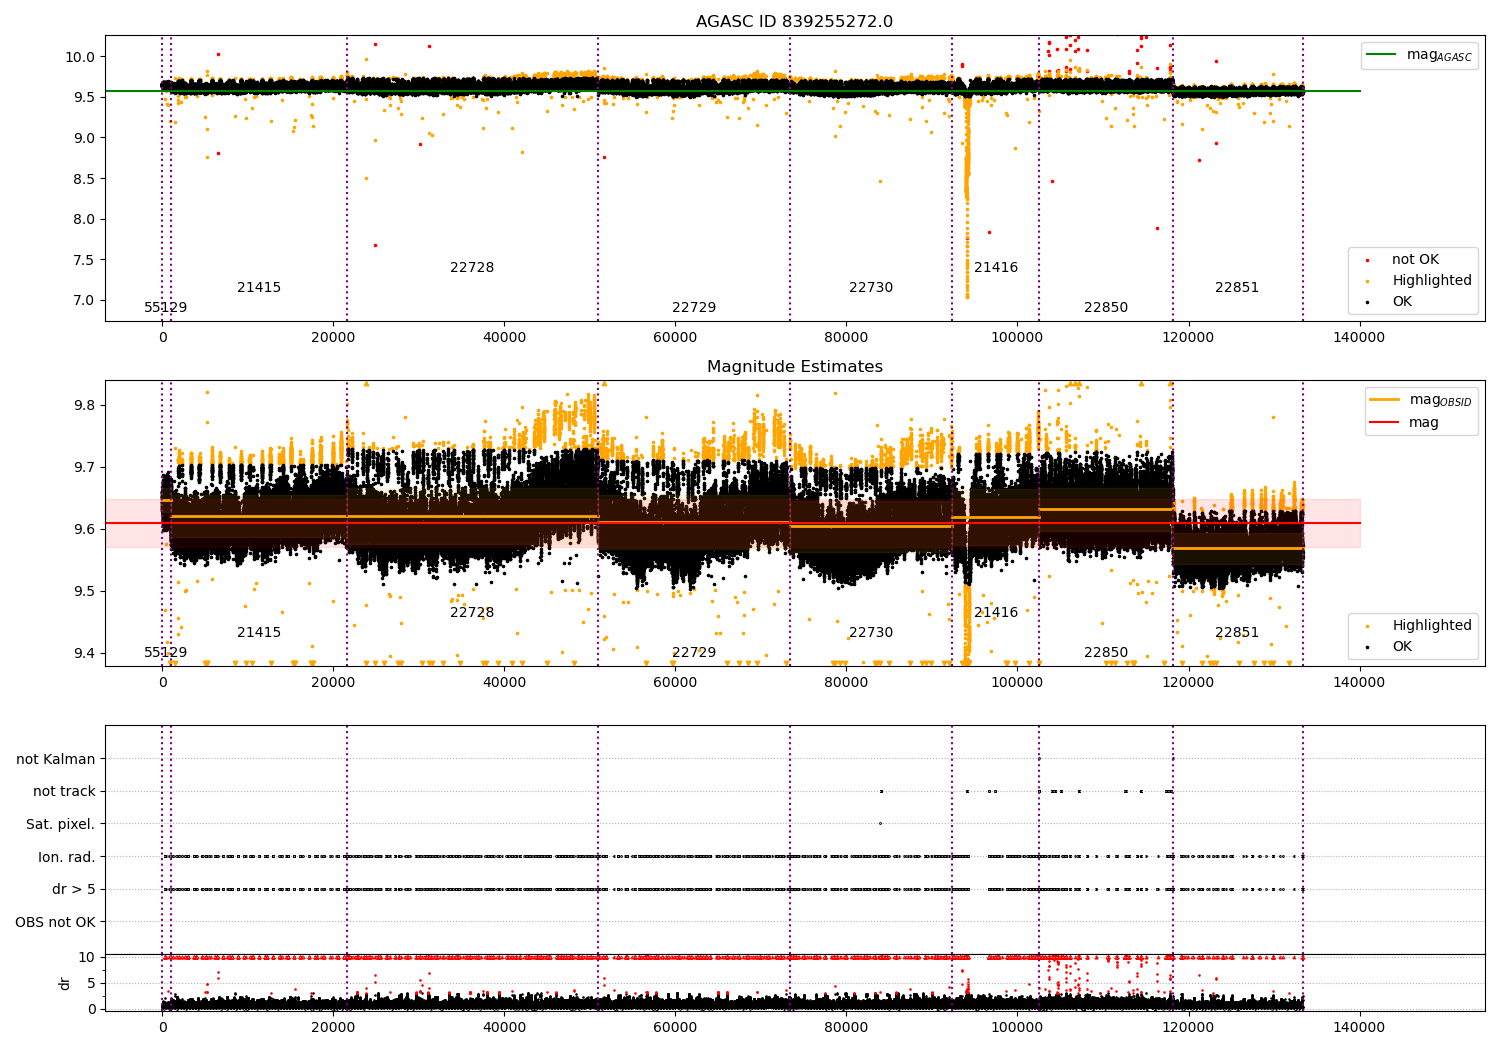Click obsid label 22730 in Magnitude Estimates plot
This screenshot has width=1500, height=1050.
point(871,633)
